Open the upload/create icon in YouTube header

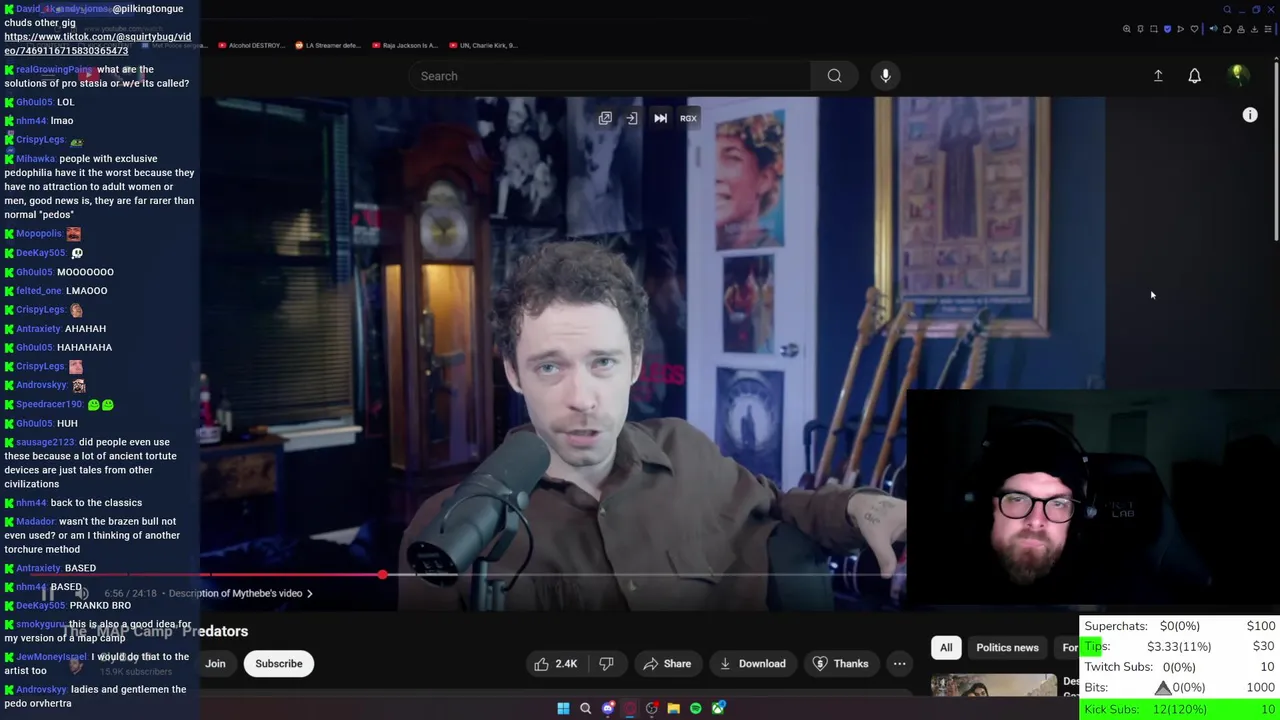1158,76
